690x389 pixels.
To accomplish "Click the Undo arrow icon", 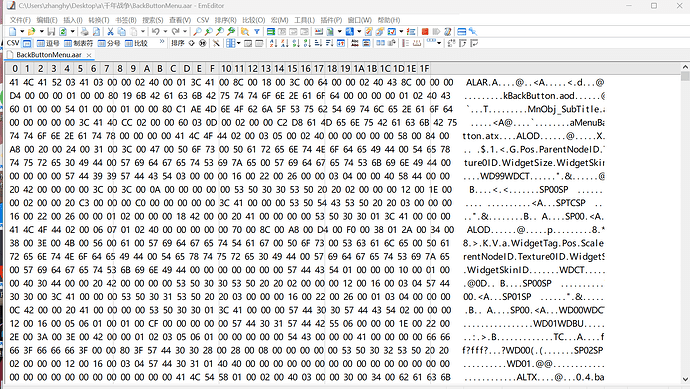I will (x=155, y=32).
